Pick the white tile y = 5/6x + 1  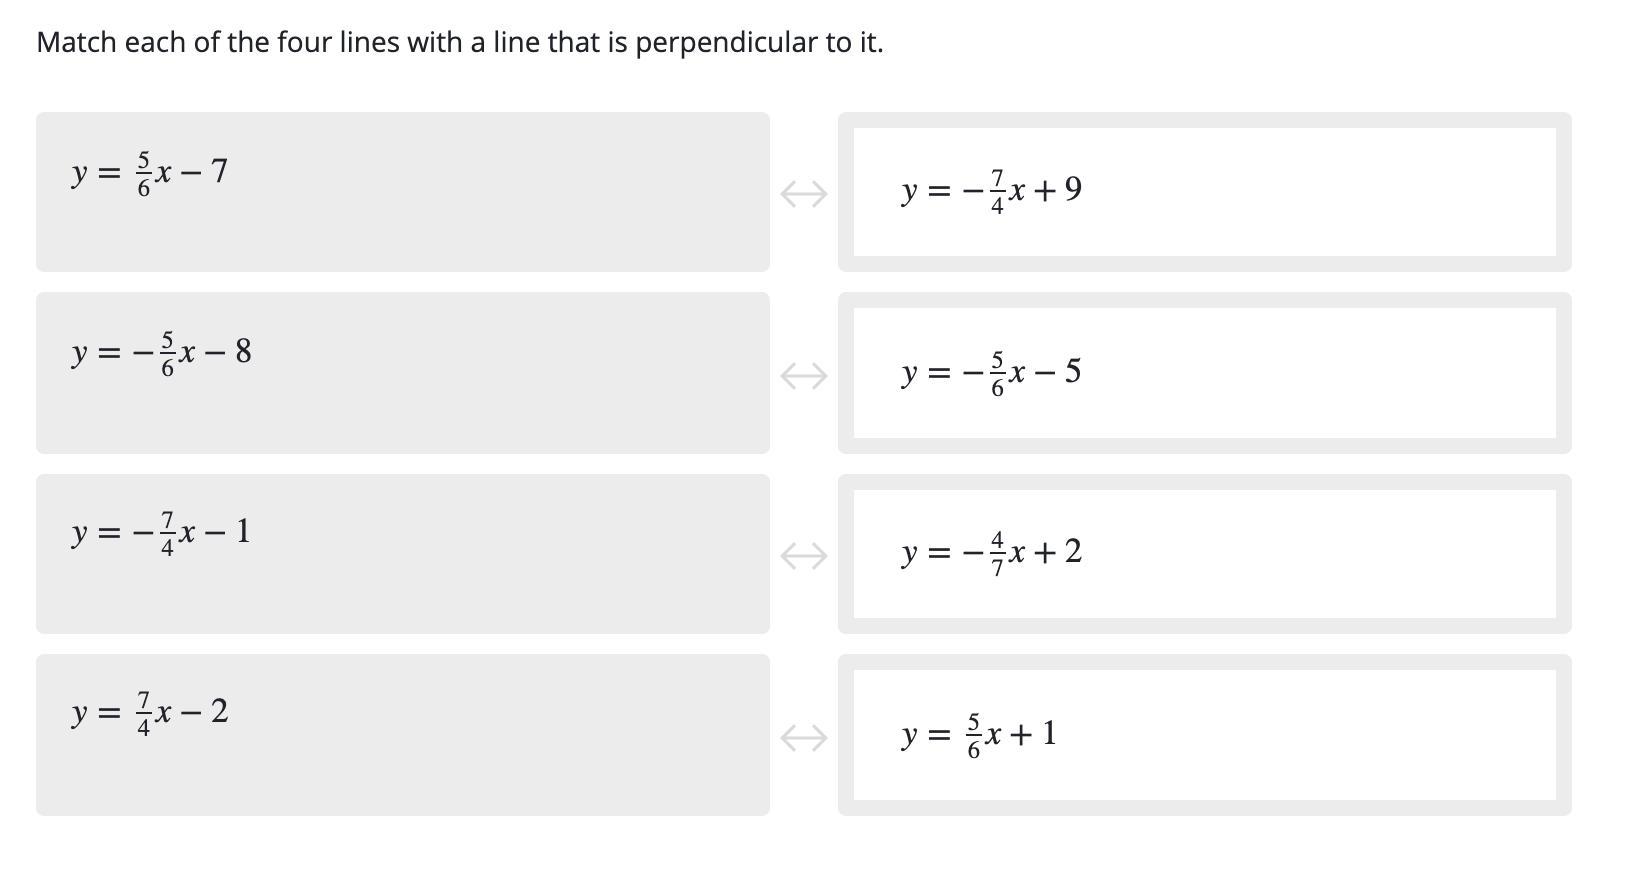(x=1204, y=735)
